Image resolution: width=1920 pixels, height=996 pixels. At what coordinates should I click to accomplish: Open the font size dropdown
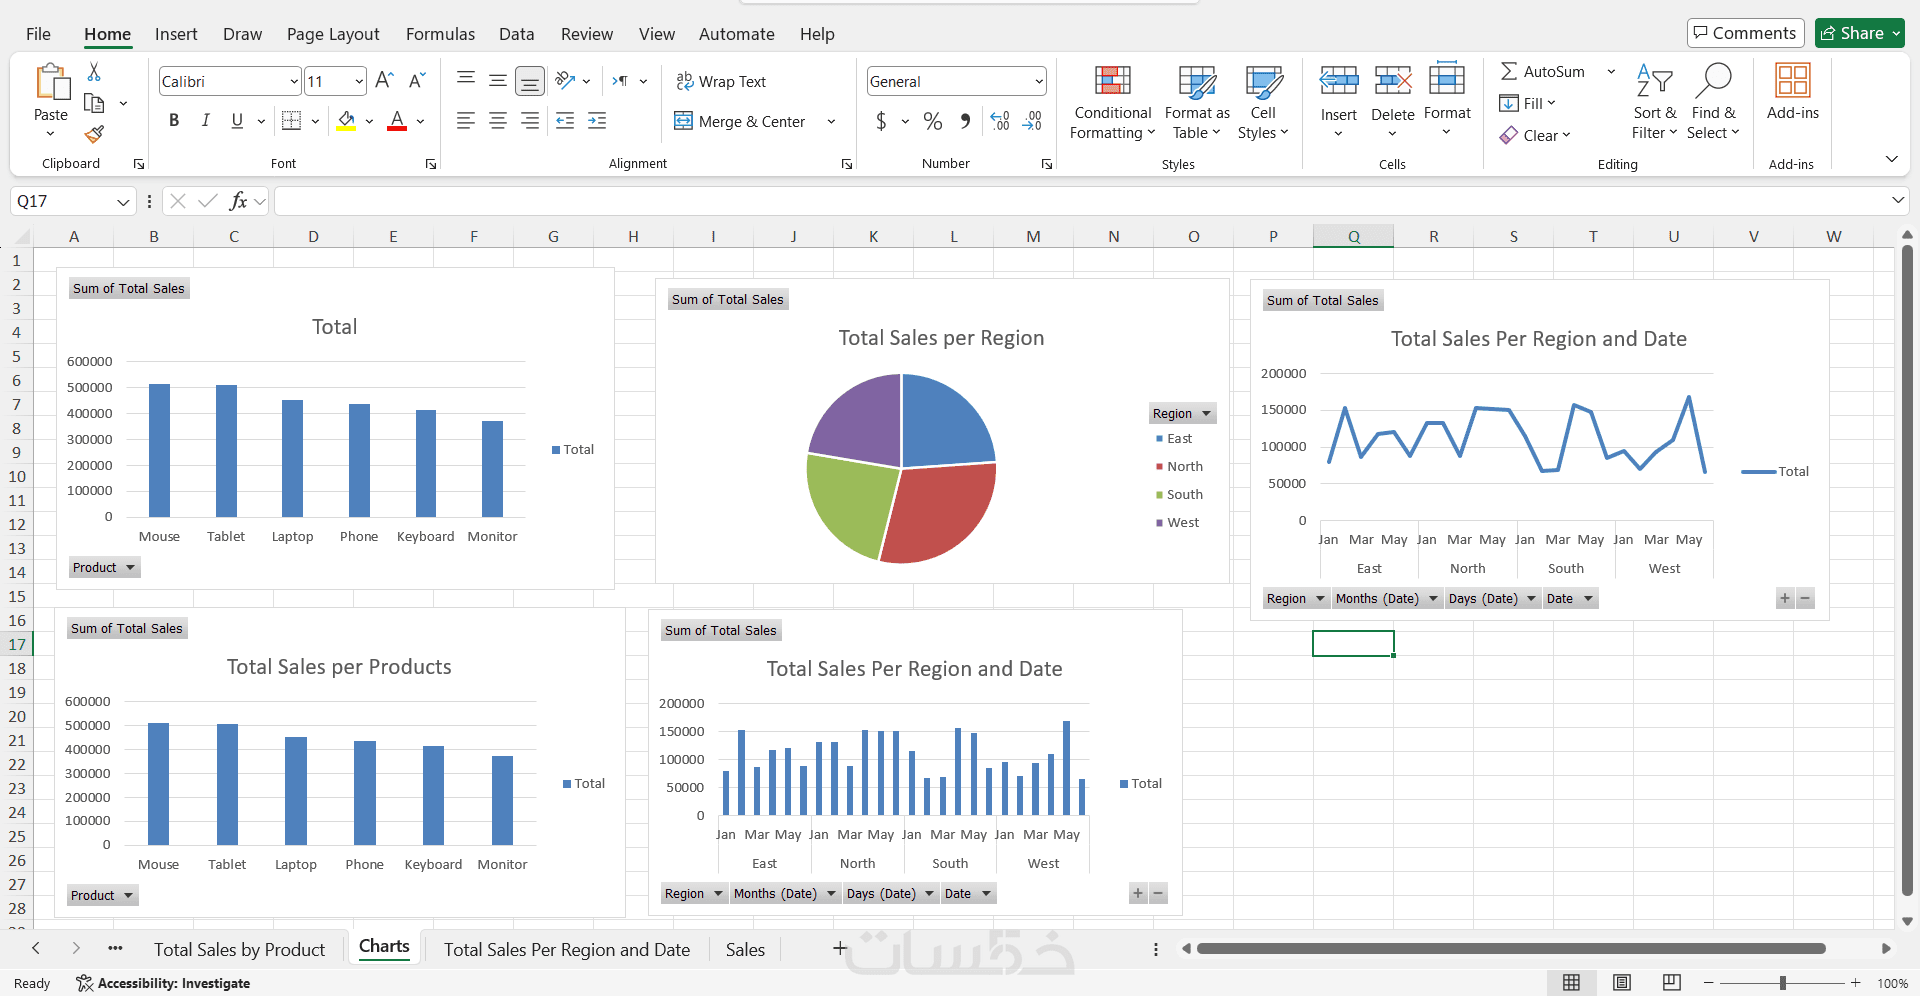(x=359, y=82)
